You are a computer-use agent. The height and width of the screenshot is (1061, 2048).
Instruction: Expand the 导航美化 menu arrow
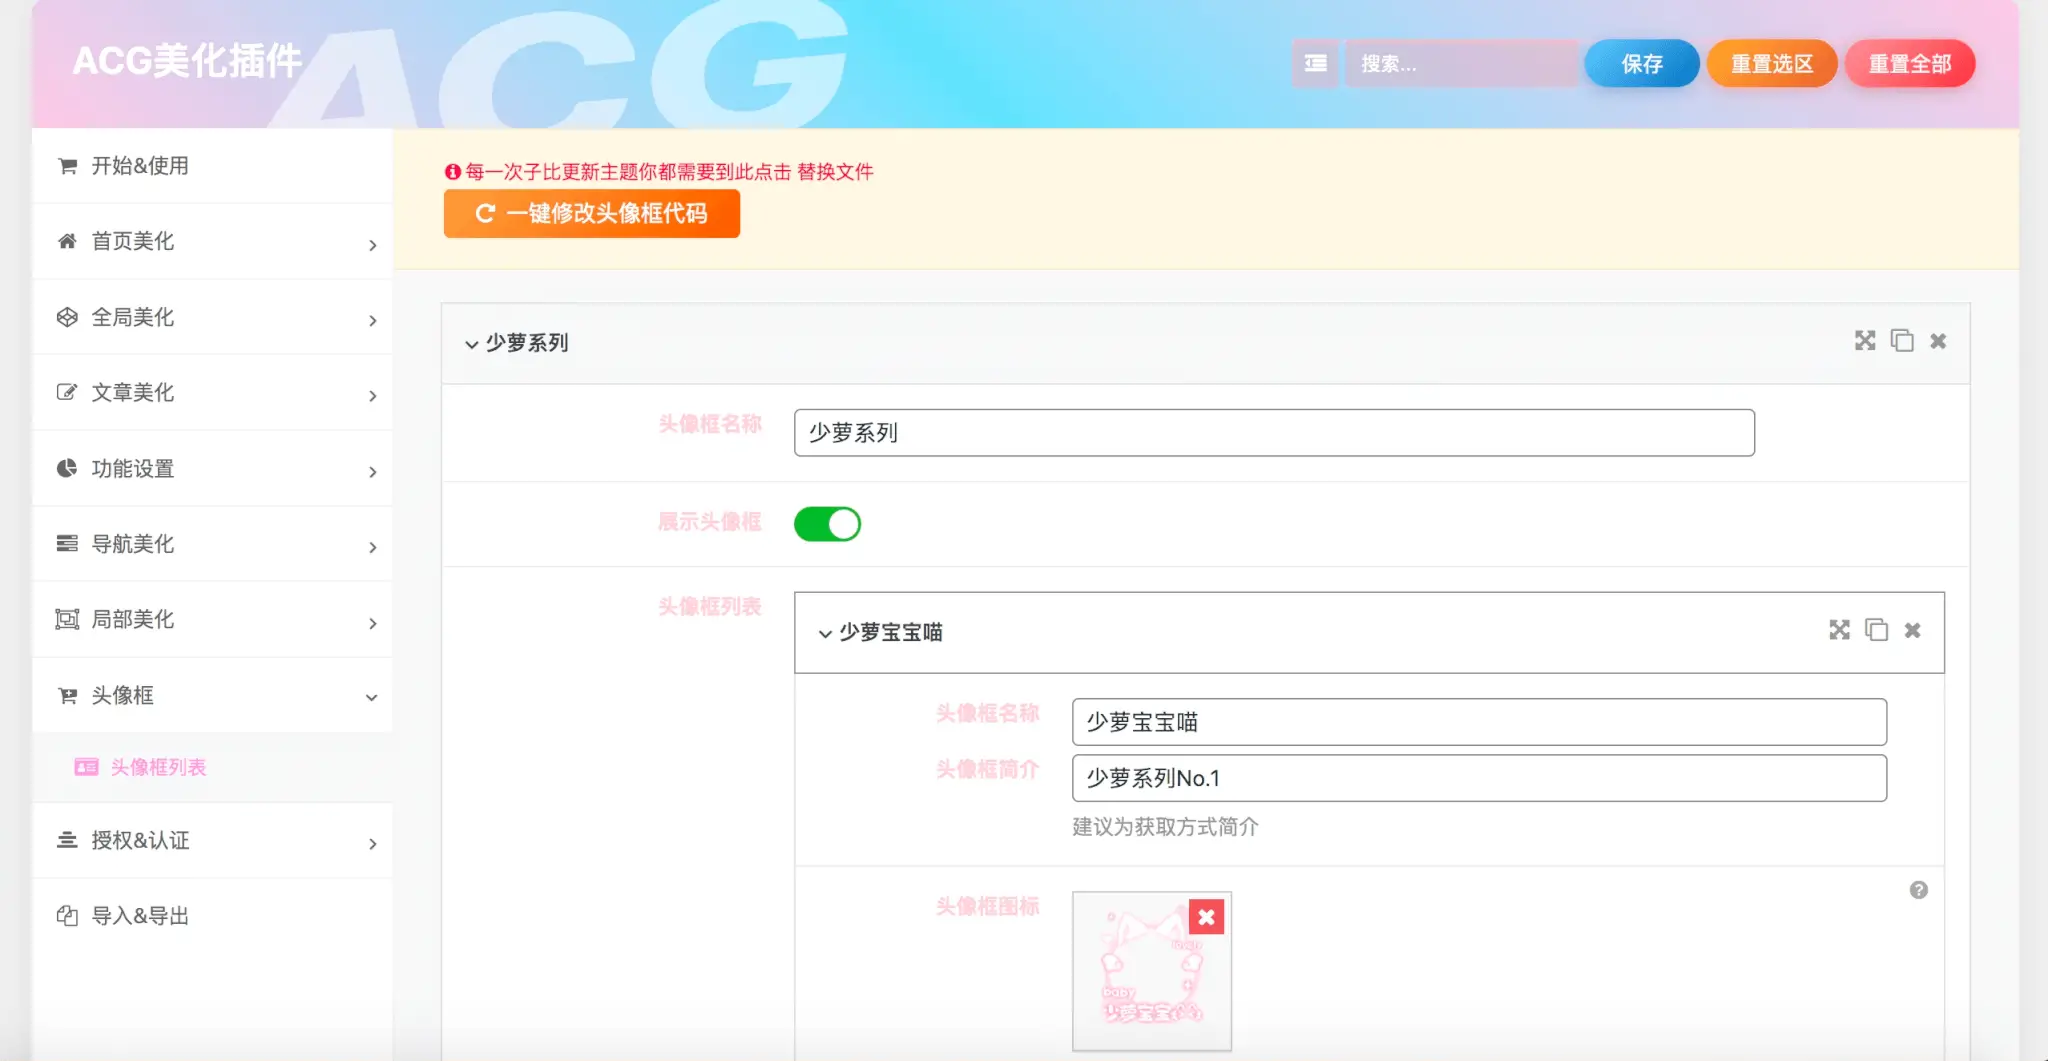click(372, 545)
